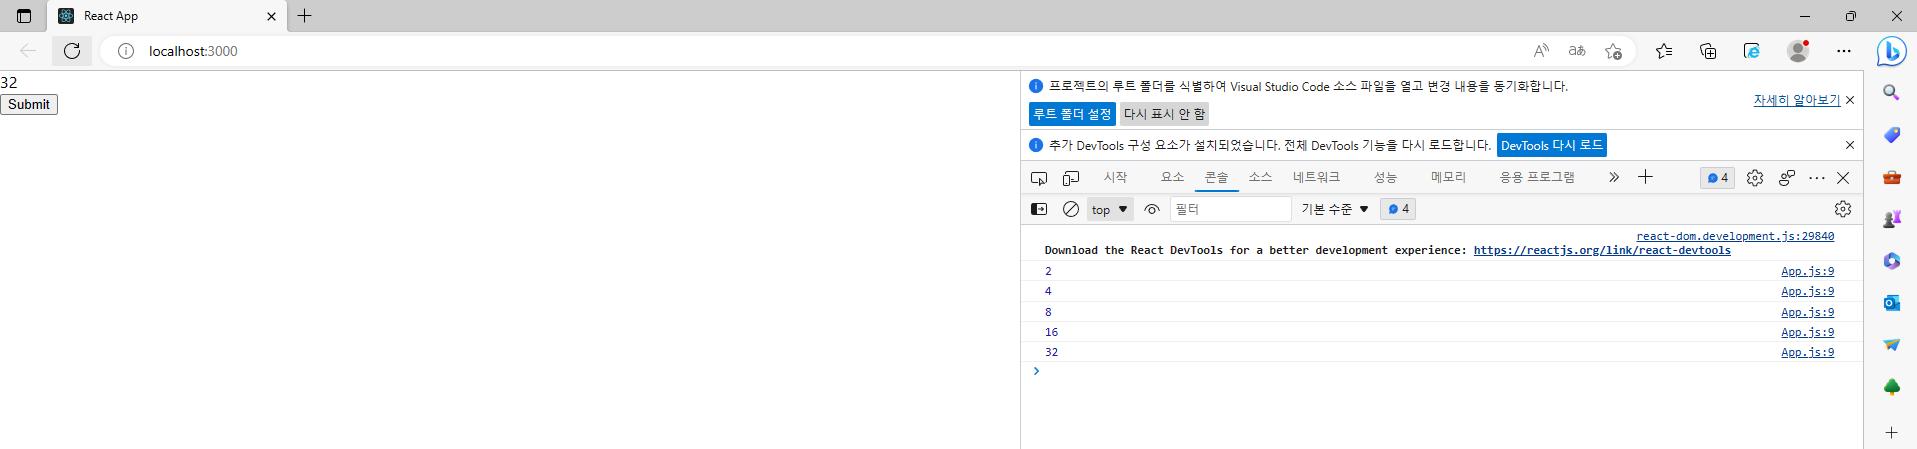1917x449 pixels.
Task: Click the console log value 8
Action: point(1048,312)
